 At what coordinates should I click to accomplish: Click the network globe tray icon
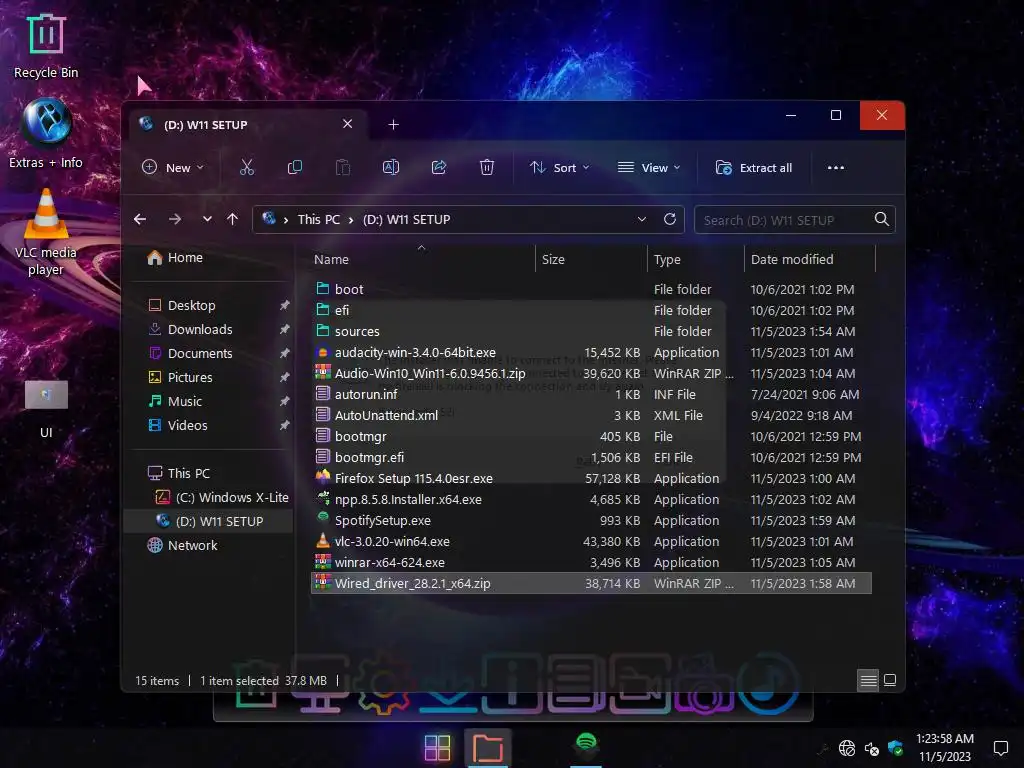click(847, 748)
